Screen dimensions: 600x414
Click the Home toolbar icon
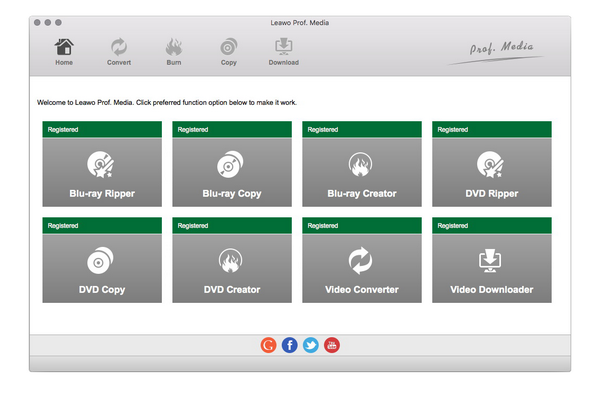pyautogui.click(x=64, y=51)
